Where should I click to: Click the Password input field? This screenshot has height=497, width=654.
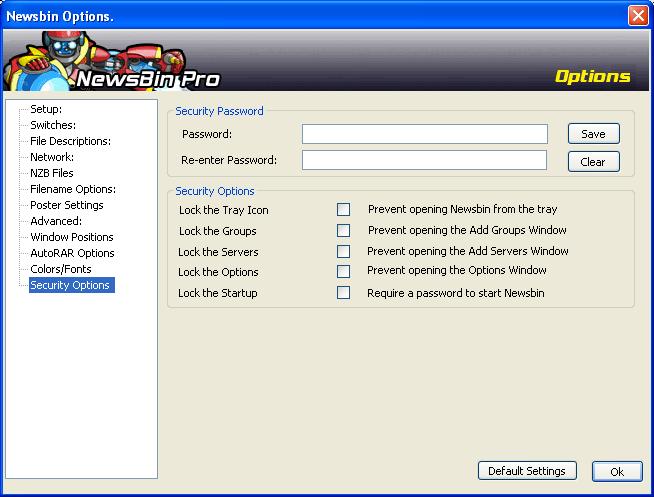click(x=424, y=134)
